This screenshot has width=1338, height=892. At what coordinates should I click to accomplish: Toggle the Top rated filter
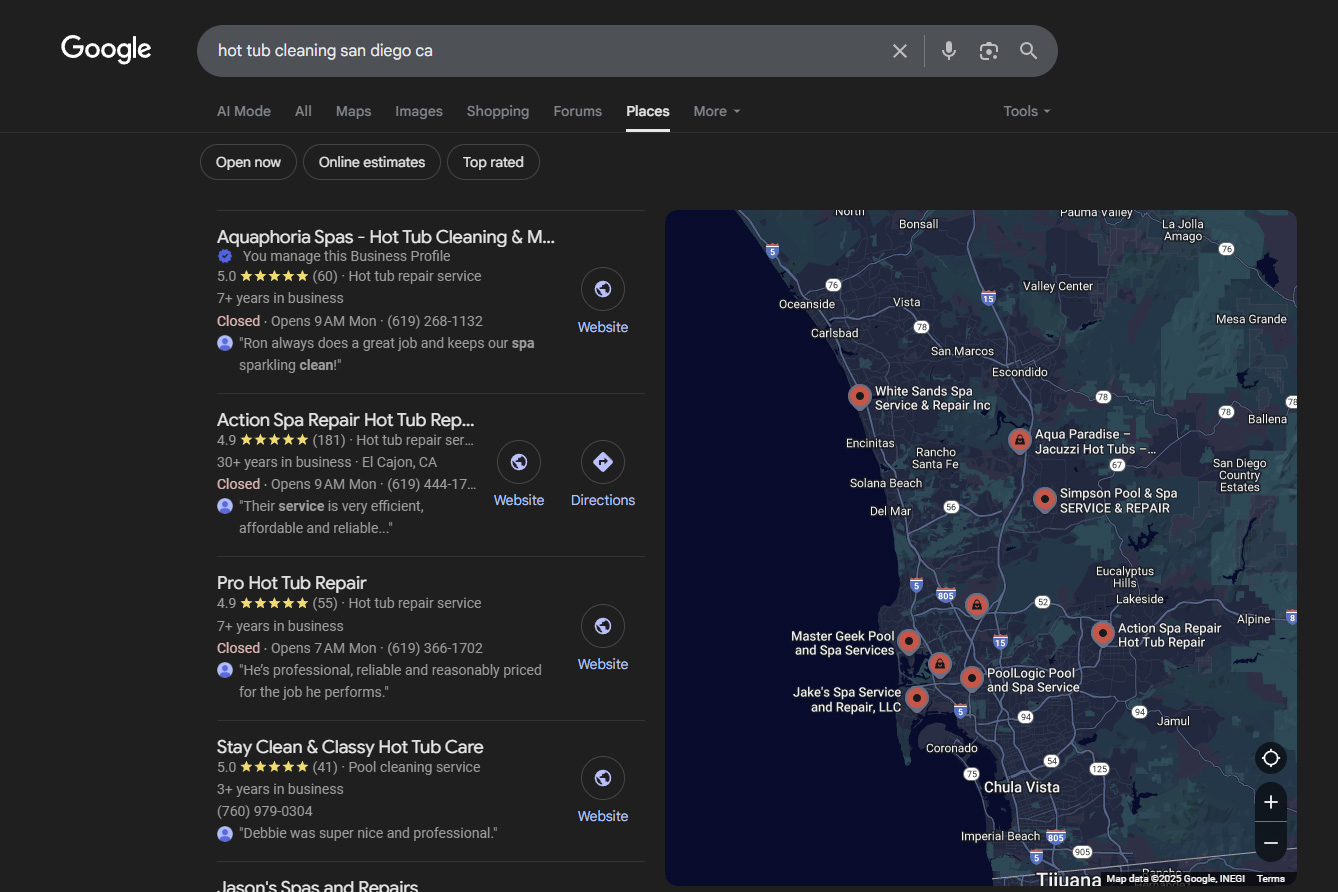point(493,162)
